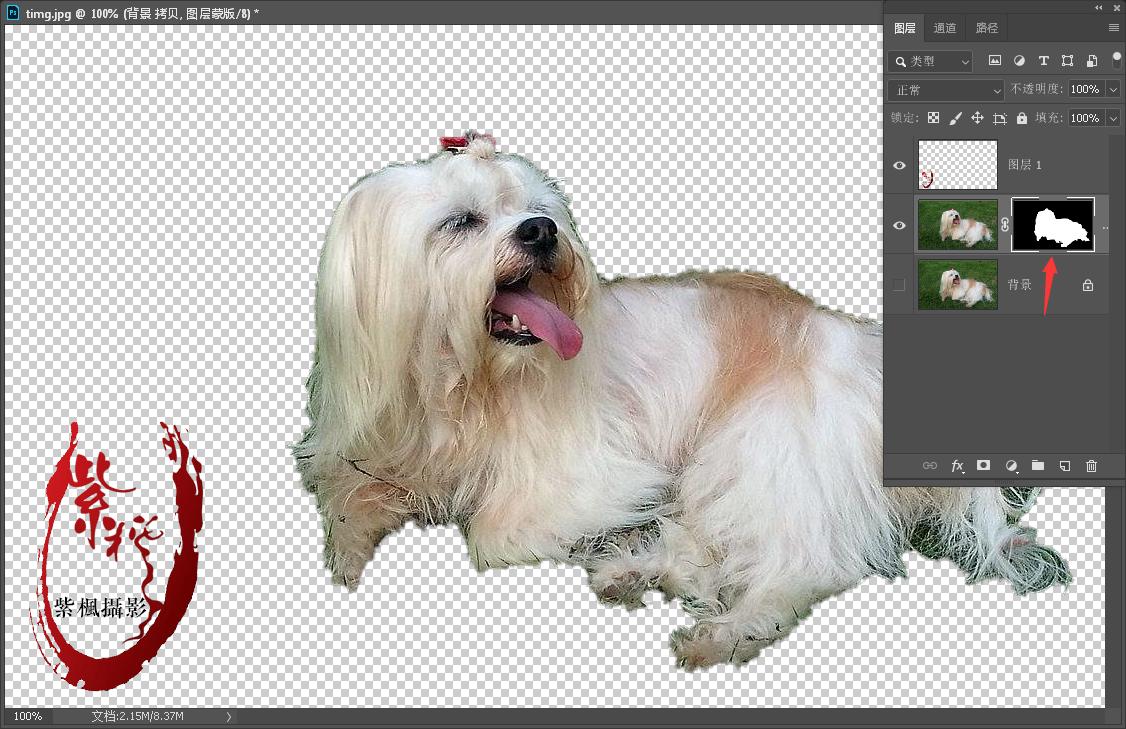Open the 不透明度 slider dropdown arrow

(1113, 89)
